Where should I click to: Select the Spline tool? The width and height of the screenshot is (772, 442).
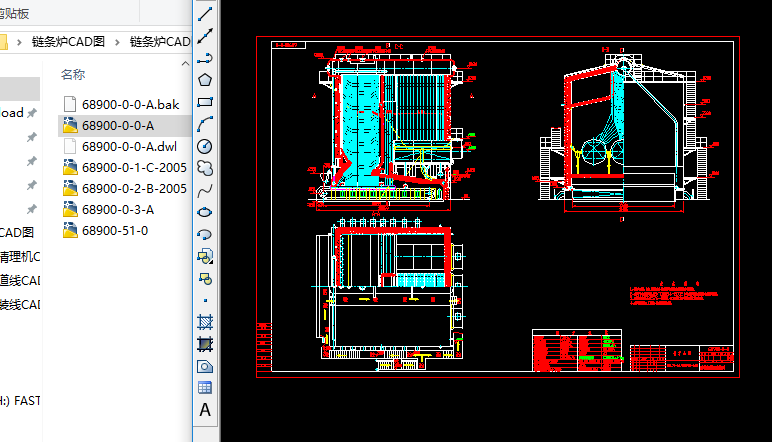pos(205,190)
